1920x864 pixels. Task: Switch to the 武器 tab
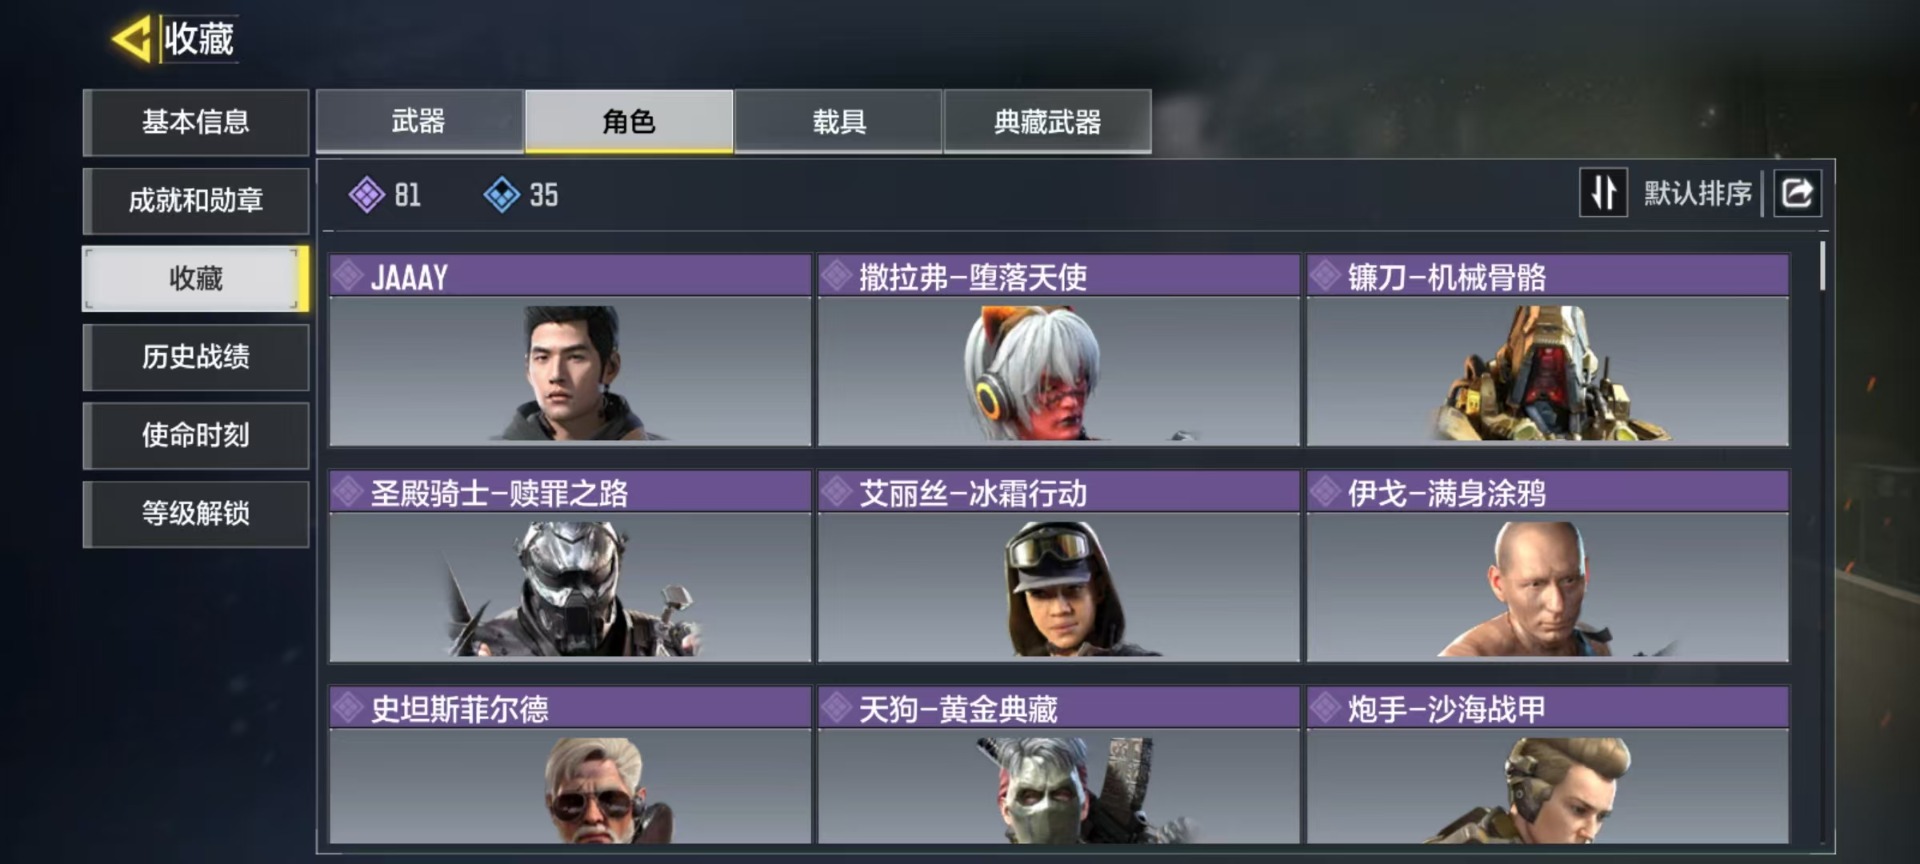[419, 121]
